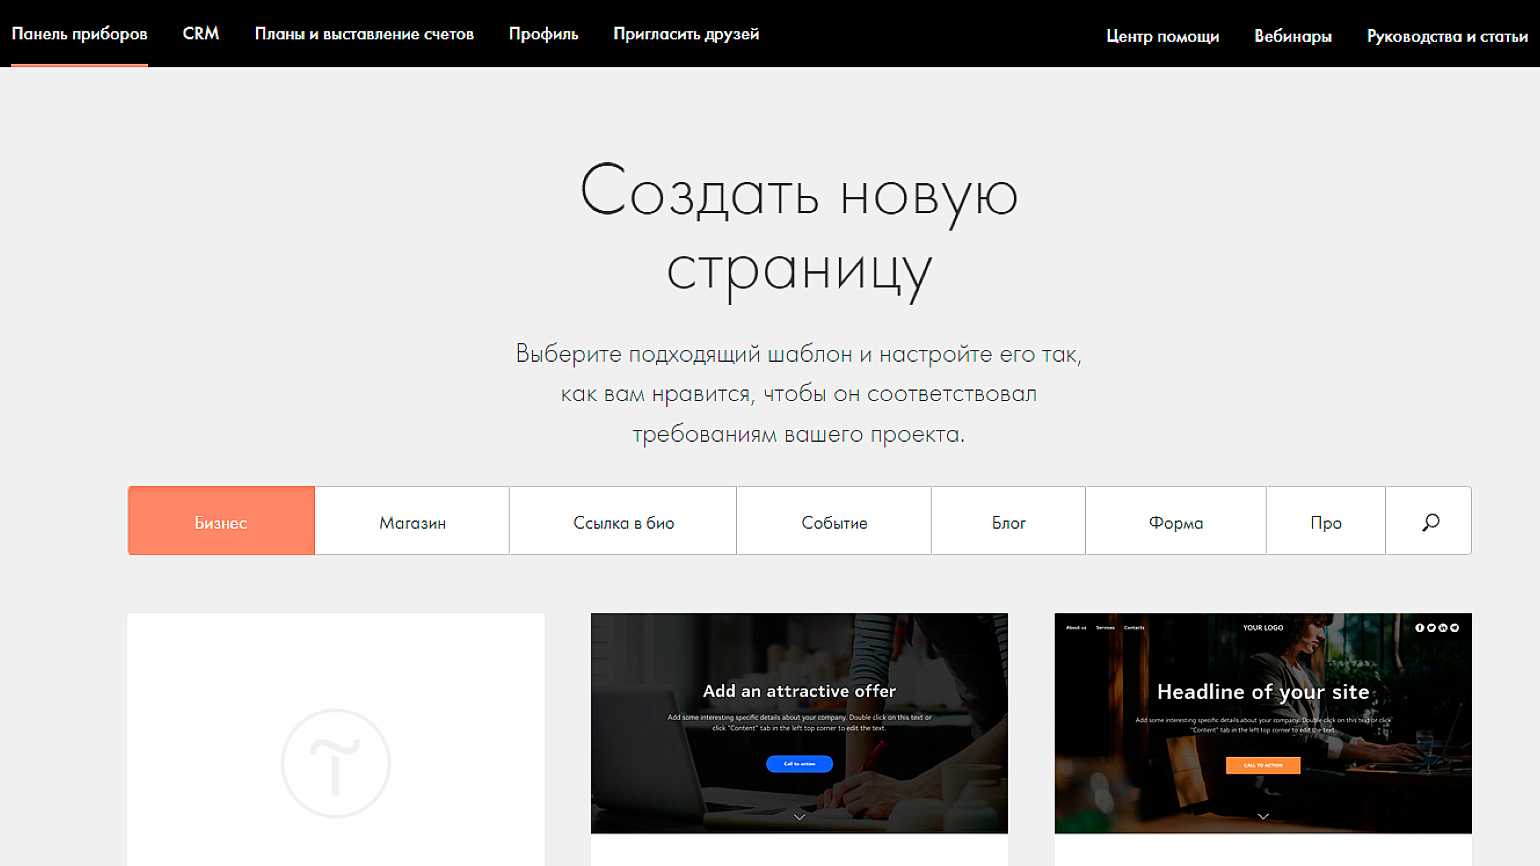Go to the CRM section
Viewport: 1540px width, 866px height.
201,34
